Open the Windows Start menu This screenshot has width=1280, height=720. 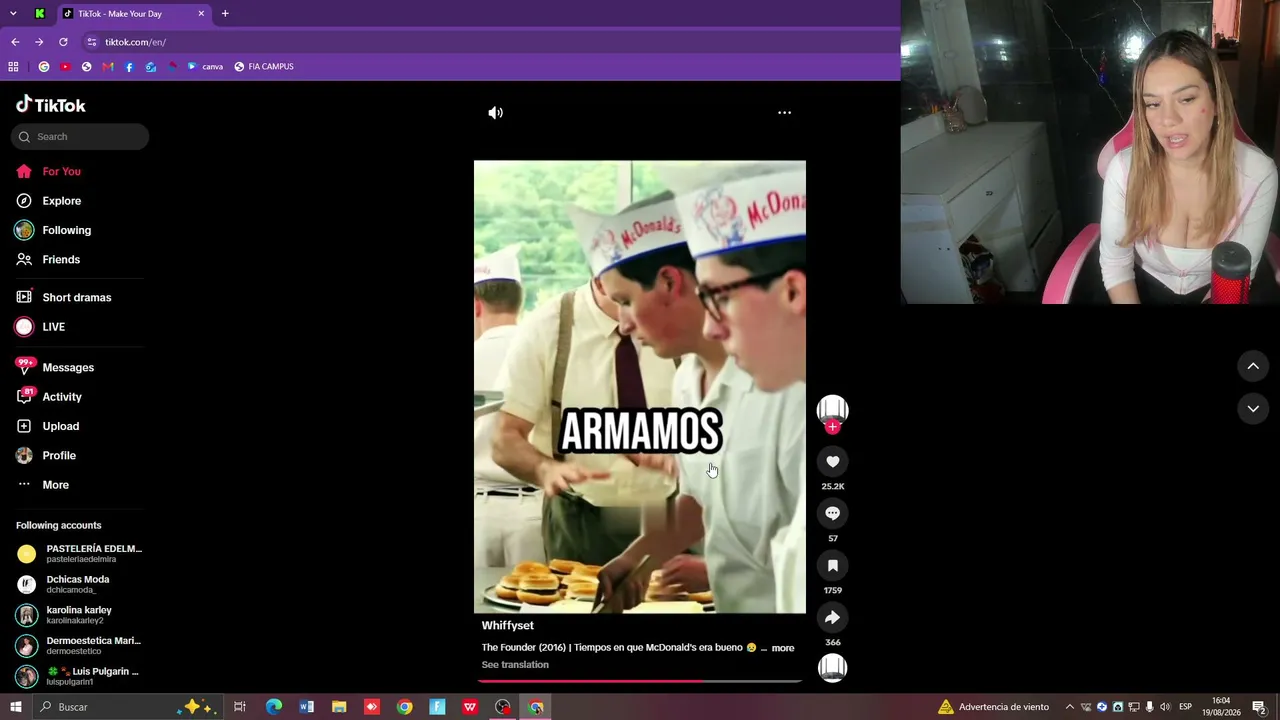15,707
